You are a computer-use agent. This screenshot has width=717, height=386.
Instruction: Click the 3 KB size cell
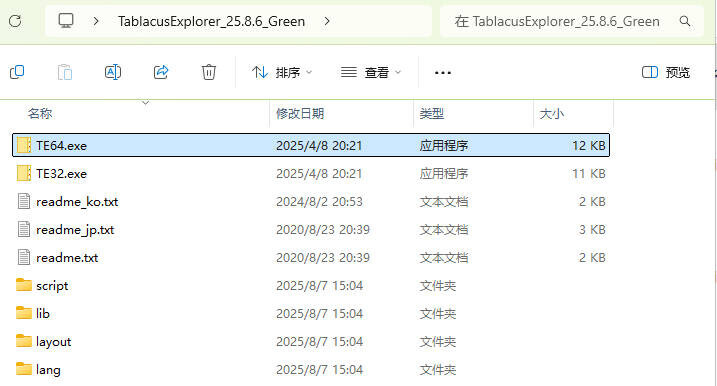[592, 230]
